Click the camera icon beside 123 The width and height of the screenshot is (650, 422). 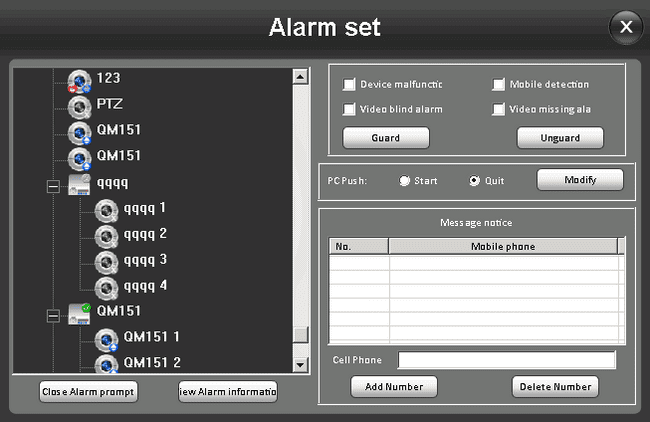(80, 79)
